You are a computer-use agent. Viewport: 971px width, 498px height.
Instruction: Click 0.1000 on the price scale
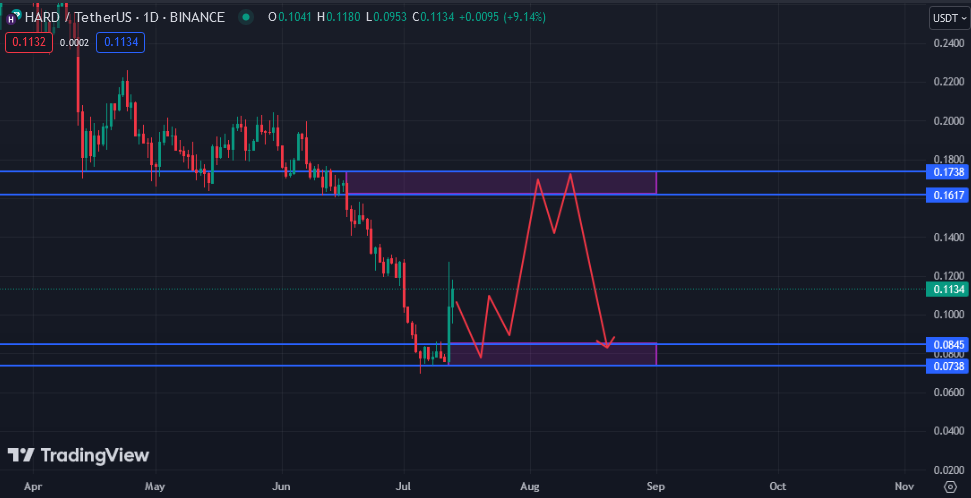coord(948,315)
